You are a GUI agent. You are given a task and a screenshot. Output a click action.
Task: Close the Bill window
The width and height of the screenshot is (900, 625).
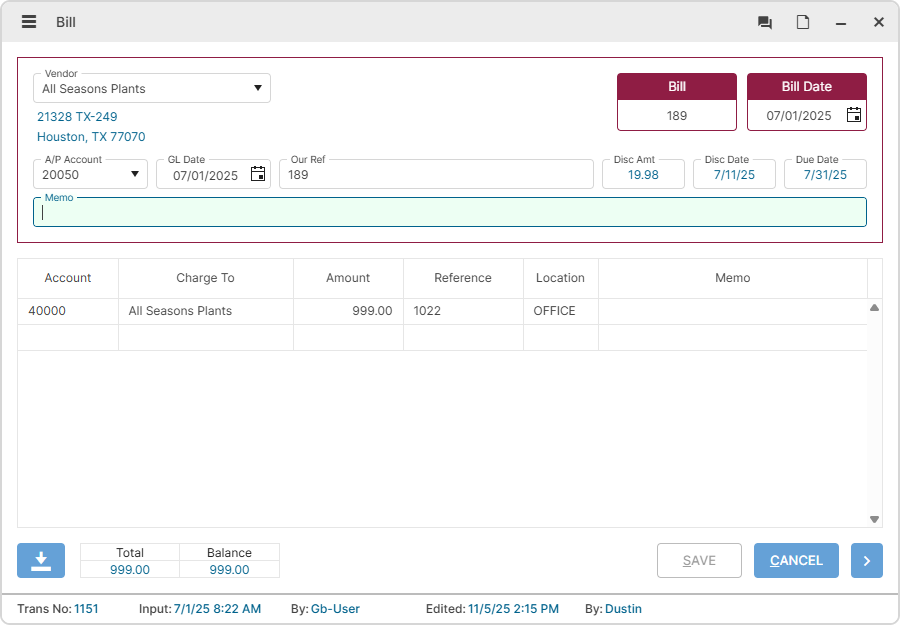(879, 22)
